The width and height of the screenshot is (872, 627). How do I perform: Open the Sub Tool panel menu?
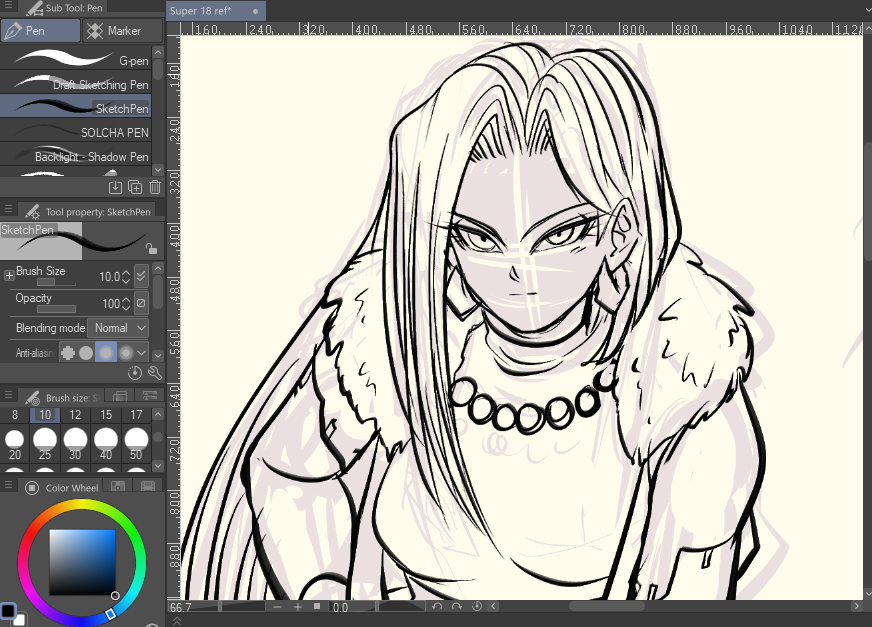coord(8,6)
